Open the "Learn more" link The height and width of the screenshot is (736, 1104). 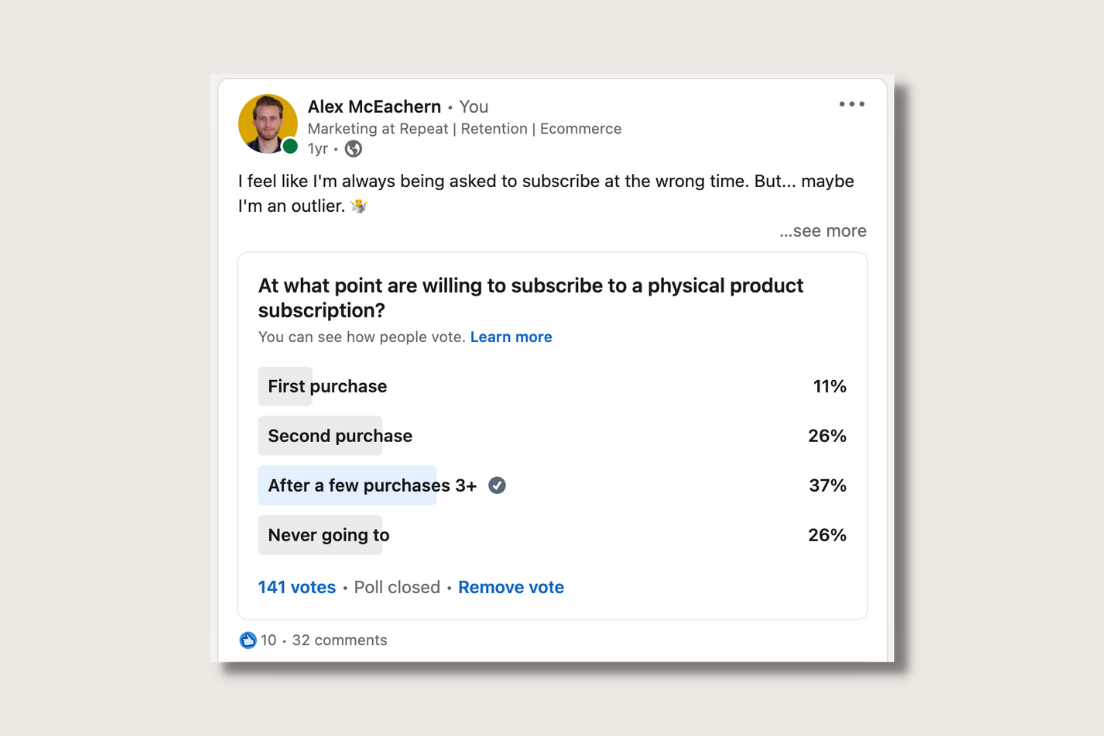click(511, 337)
